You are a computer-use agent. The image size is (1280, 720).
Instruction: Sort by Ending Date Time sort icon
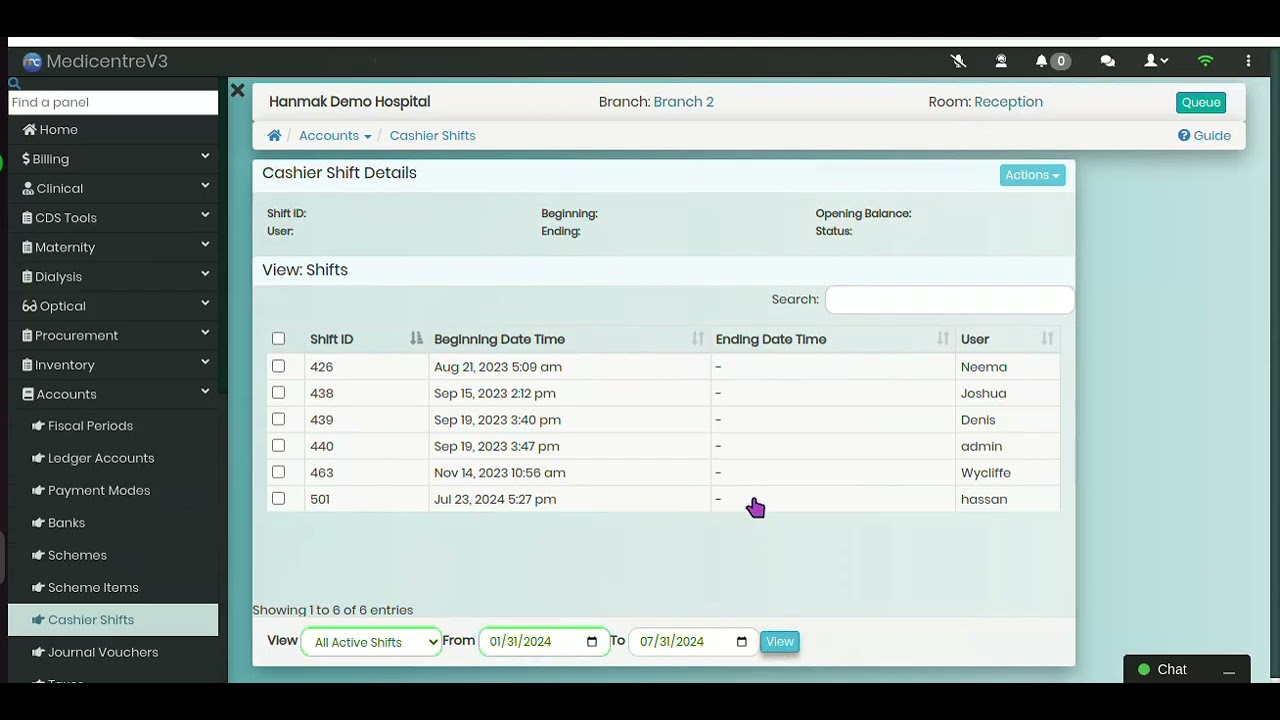(x=943, y=339)
